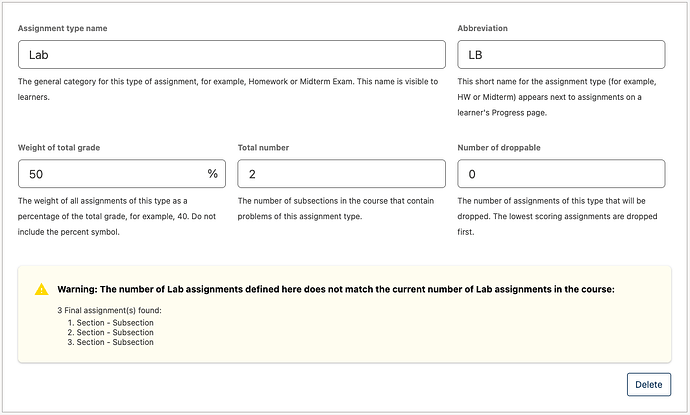Focus the Abbreviation field containing LB
This screenshot has width=690, height=415.
pos(560,54)
